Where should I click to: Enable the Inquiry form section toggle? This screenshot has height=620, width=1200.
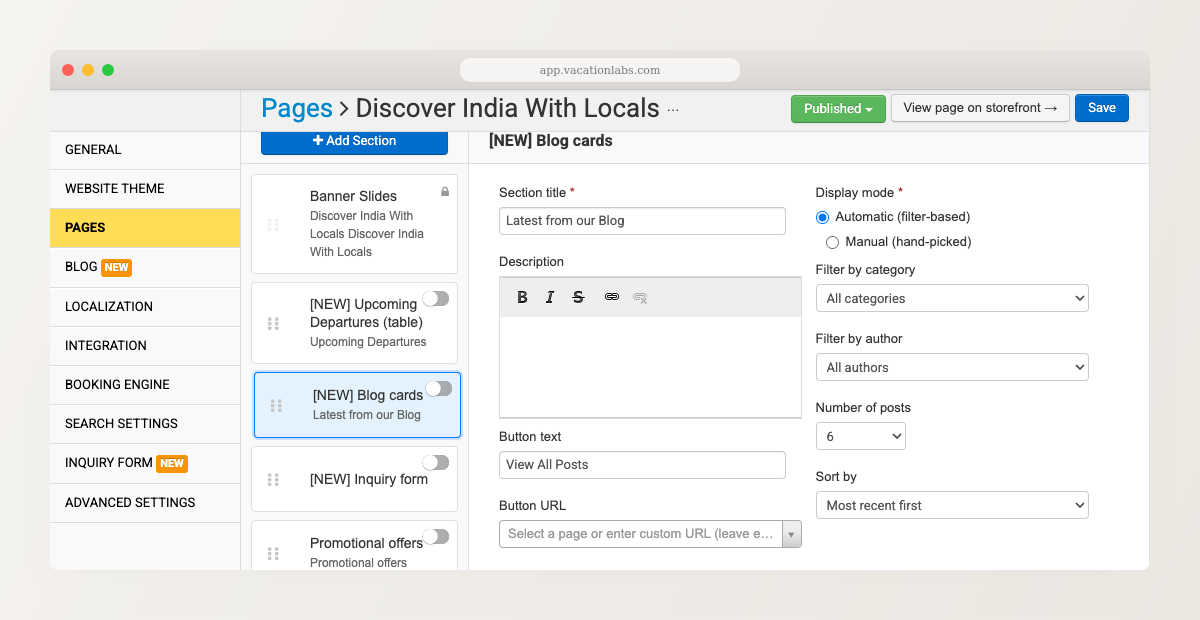pos(435,461)
